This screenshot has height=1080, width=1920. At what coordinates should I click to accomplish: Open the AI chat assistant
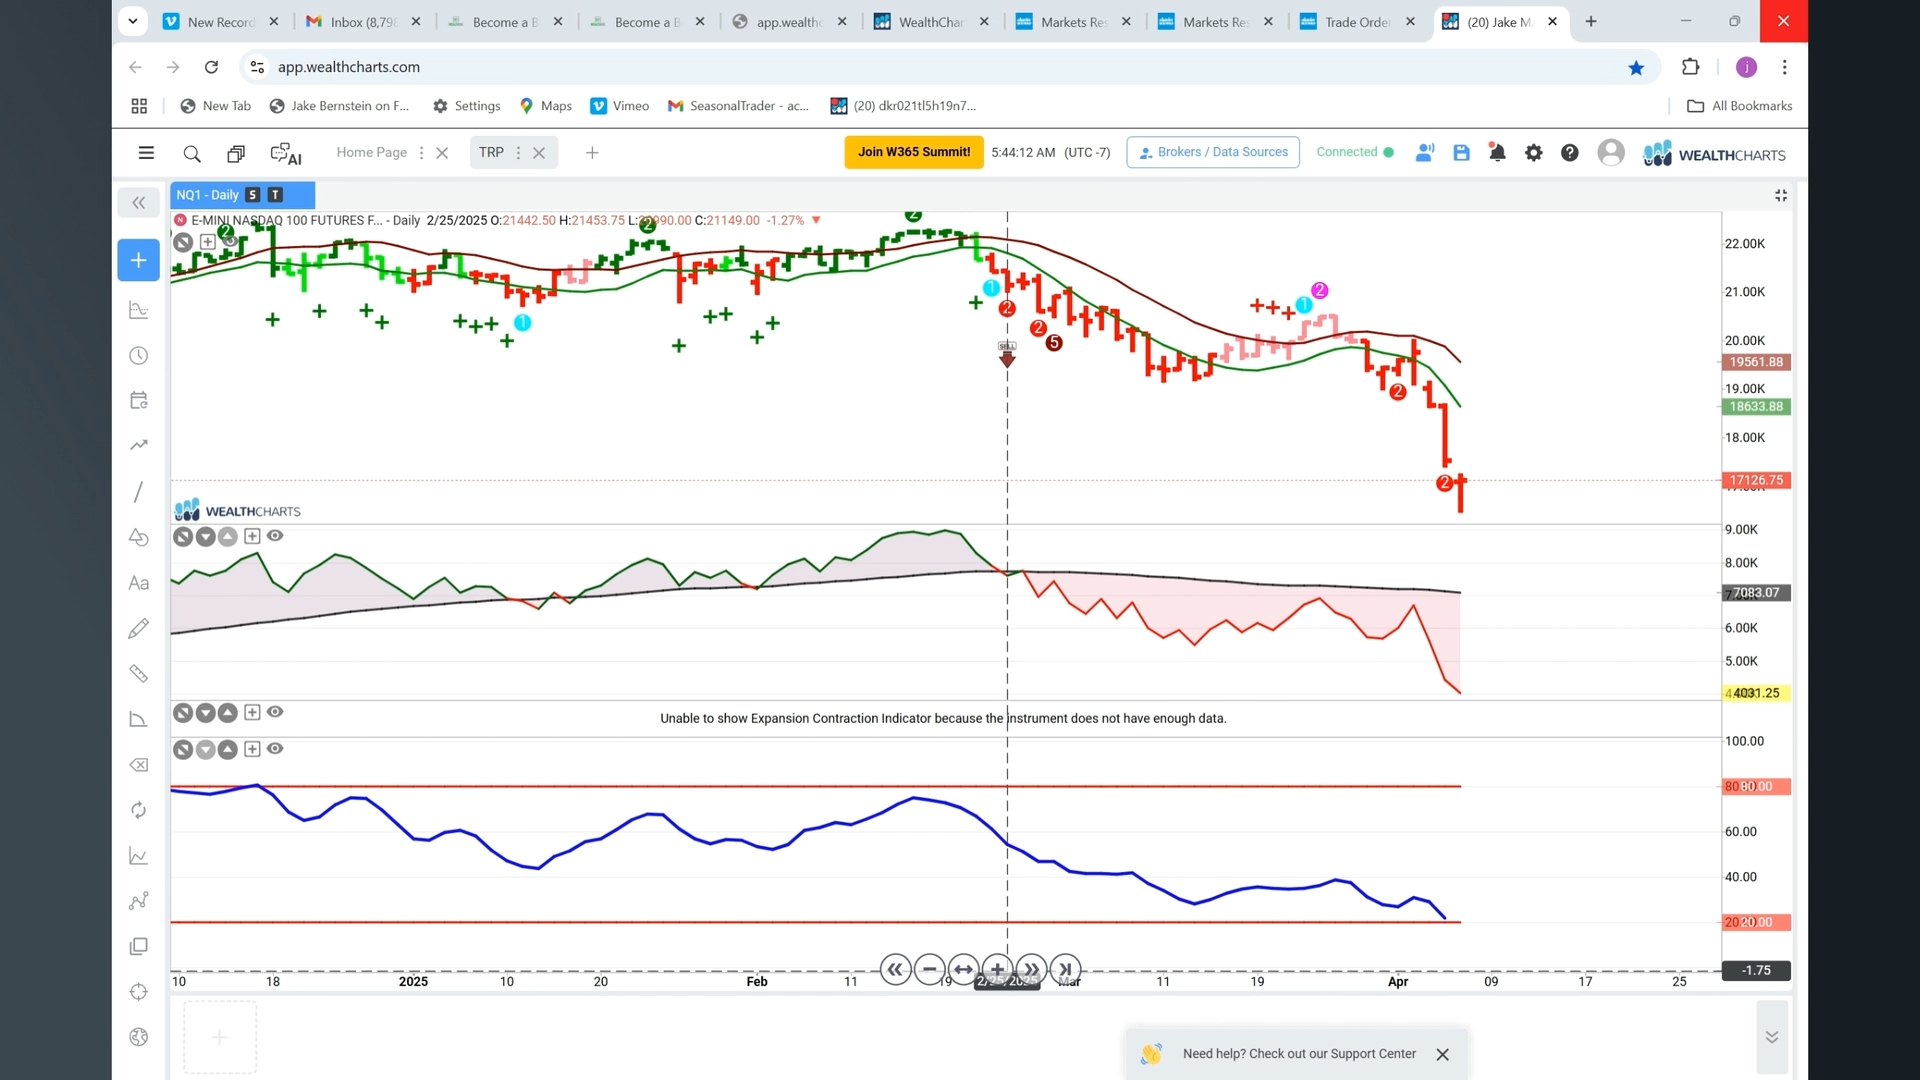pyautogui.click(x=286, y=153)
